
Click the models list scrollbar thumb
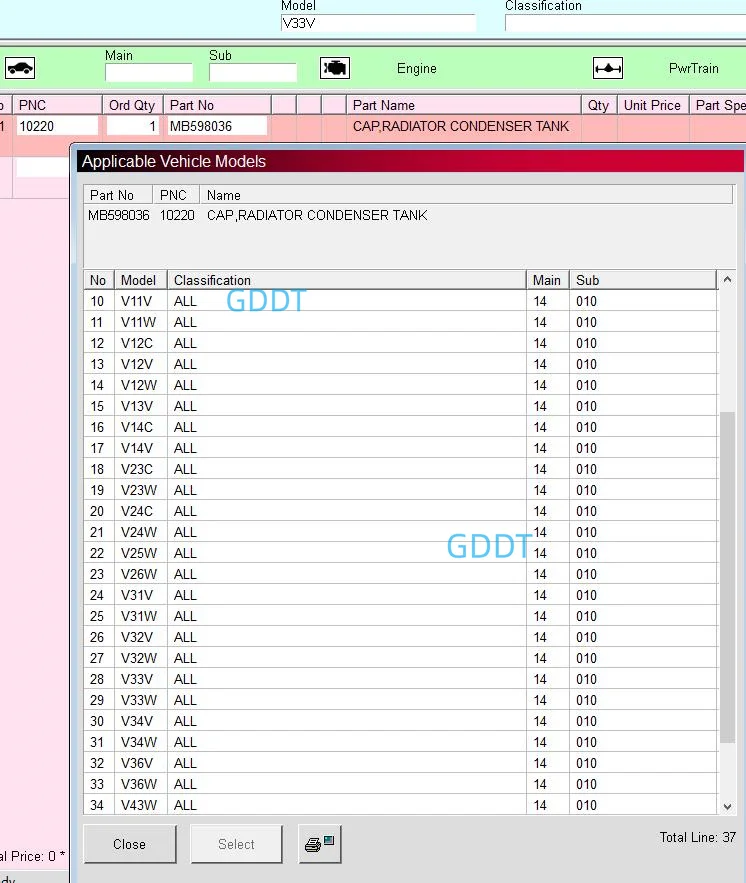tap(727, 577)
